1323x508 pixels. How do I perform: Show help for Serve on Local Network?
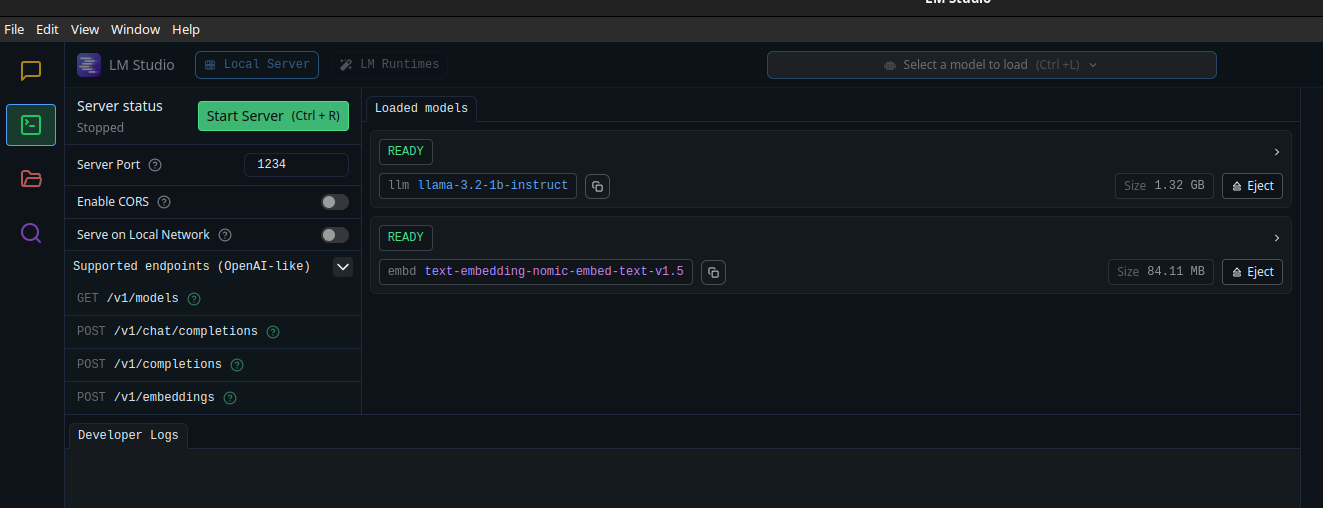[225, 235]
